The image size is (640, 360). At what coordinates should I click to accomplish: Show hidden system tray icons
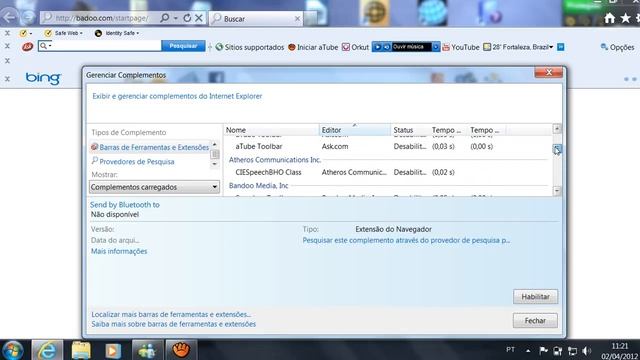528,350
